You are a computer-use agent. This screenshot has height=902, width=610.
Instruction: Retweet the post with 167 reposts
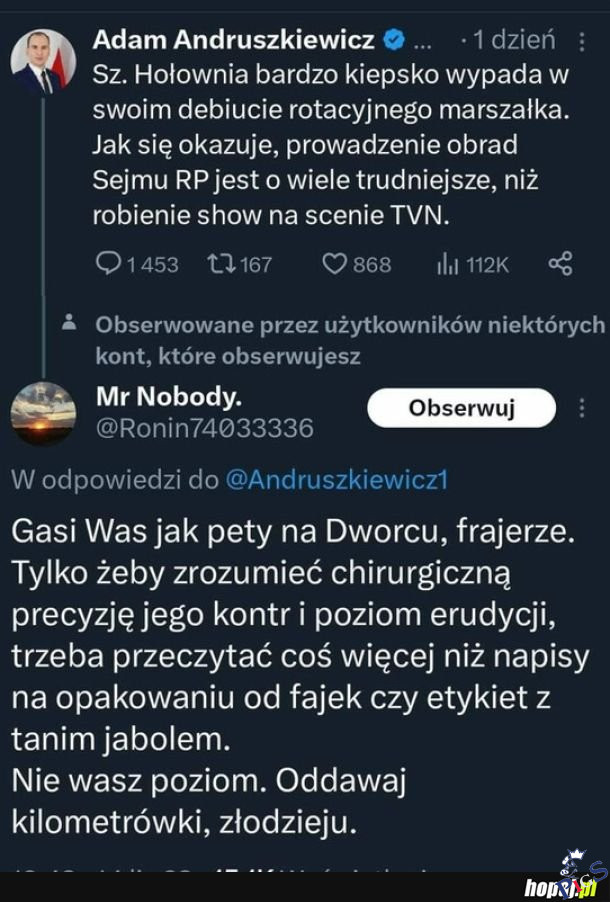click(x=217, y=264)
